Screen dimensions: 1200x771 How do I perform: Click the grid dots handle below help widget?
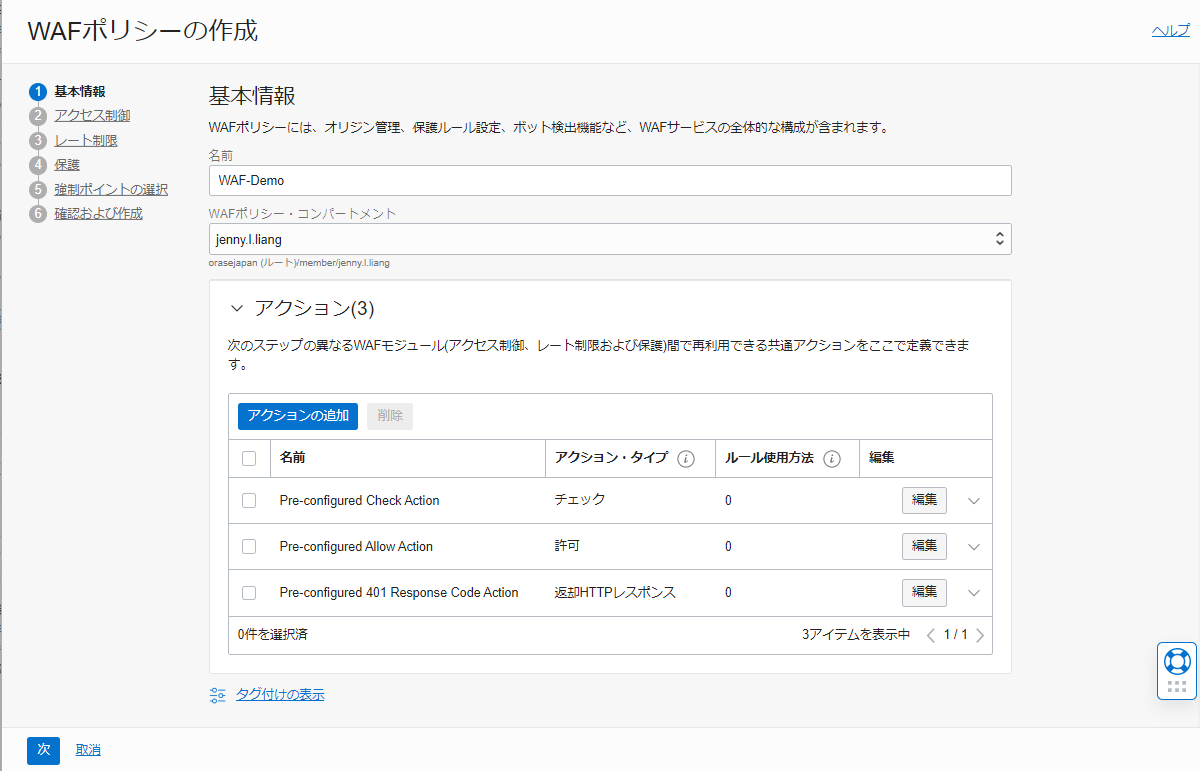pyautogui.click(x=1177, y=687)
